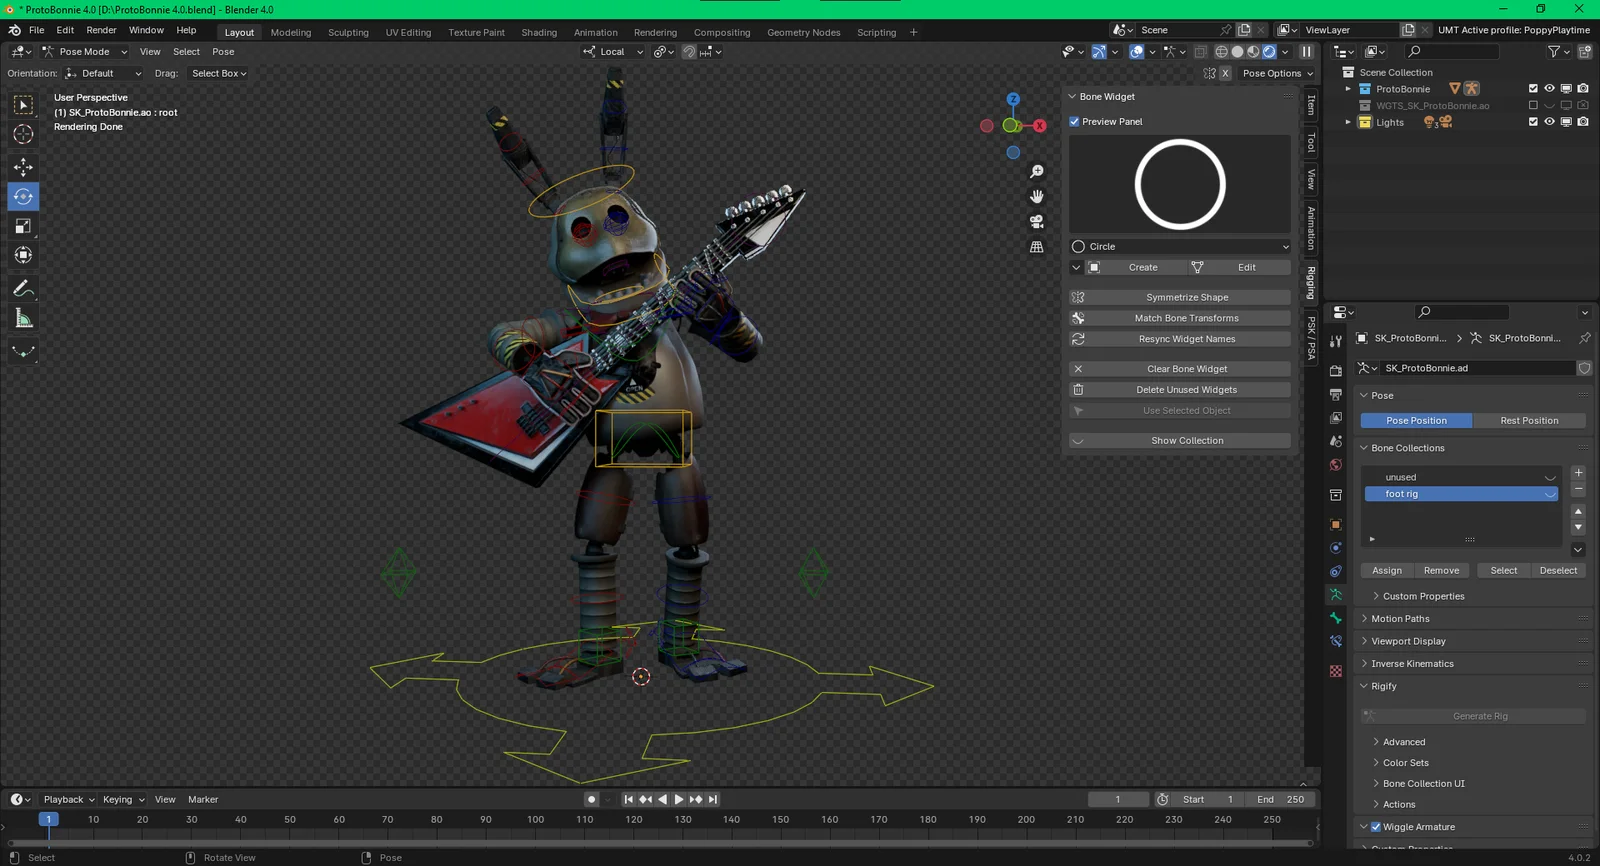Open the Render properties tab icon

point(1336,371)
